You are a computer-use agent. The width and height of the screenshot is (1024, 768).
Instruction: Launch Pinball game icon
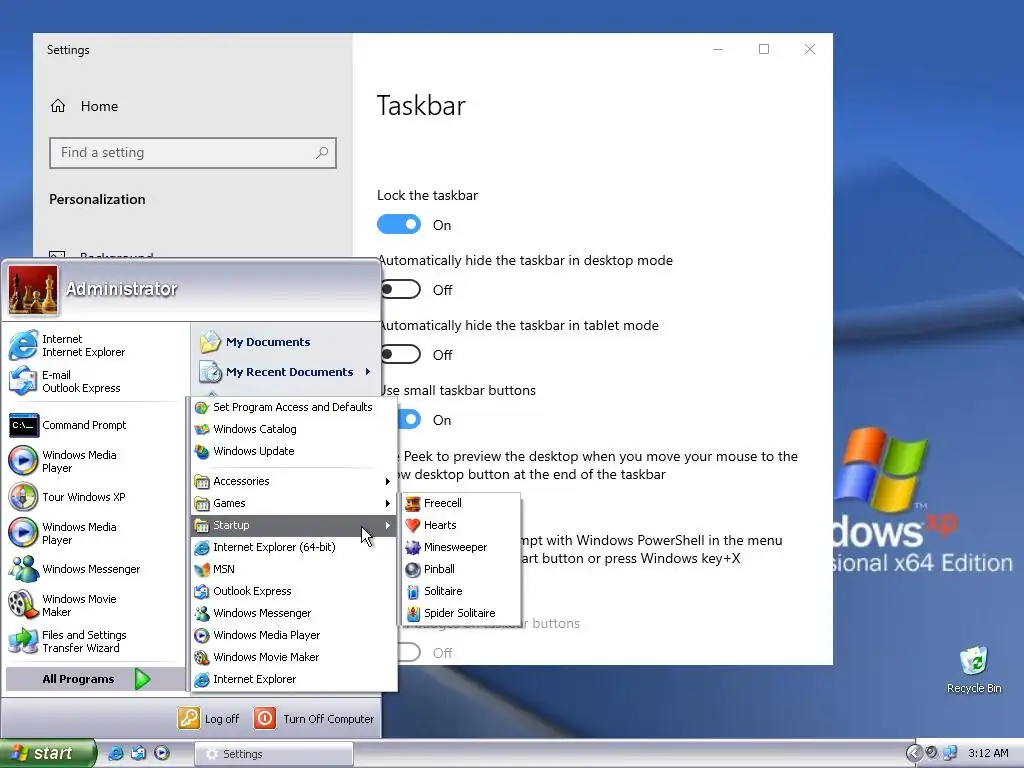point(413,569)
